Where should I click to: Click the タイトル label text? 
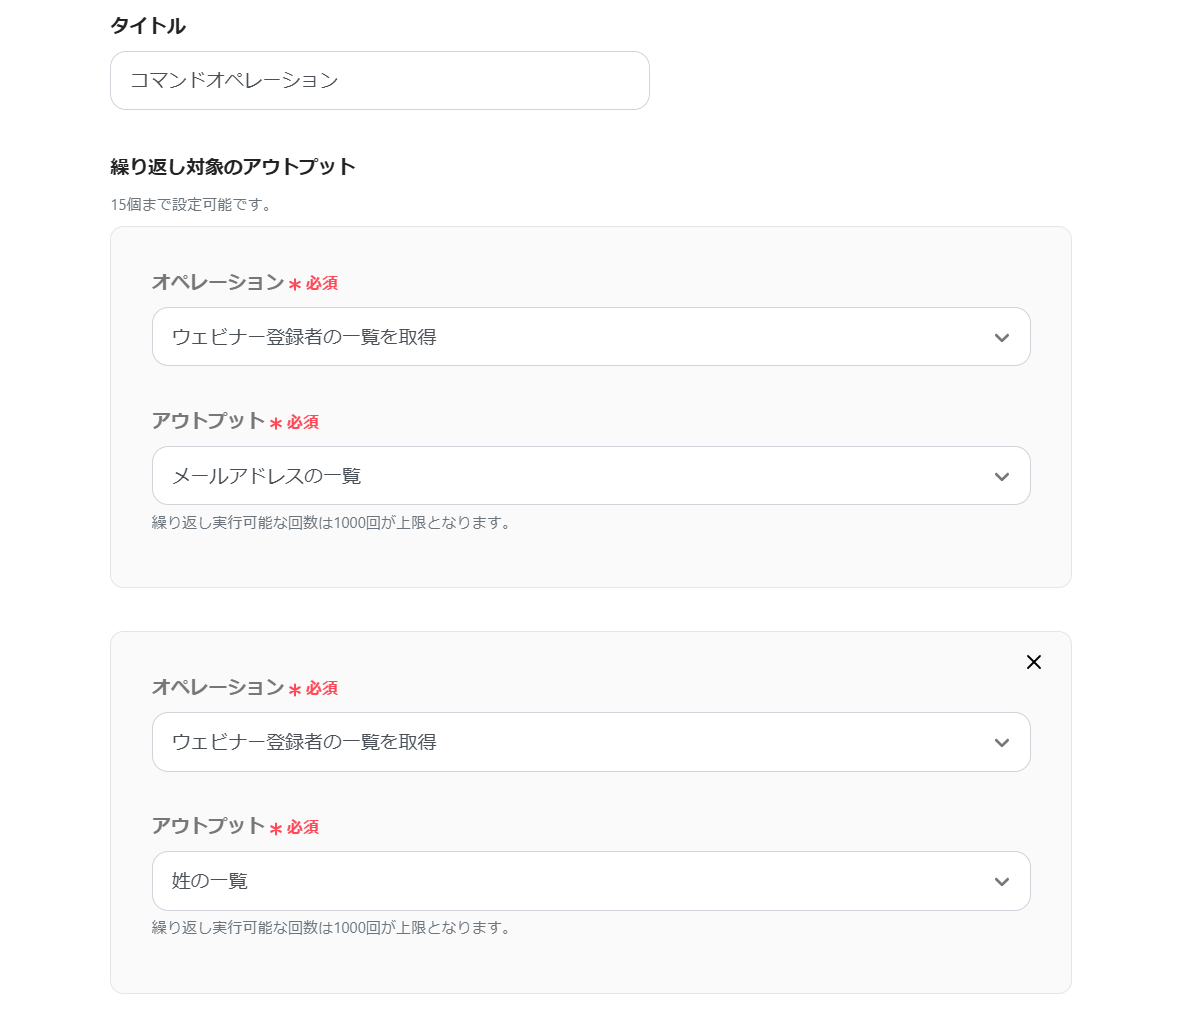click(148, 26)
